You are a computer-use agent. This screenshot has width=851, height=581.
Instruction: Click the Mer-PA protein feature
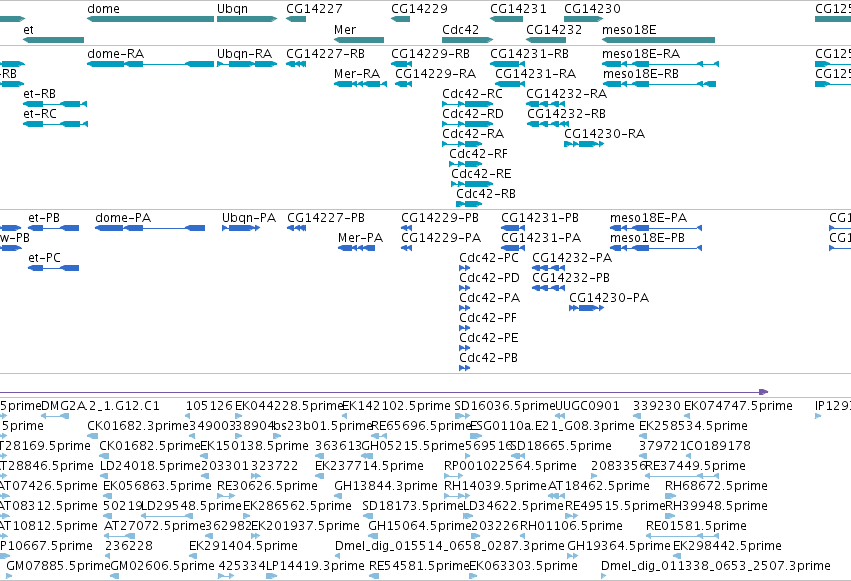[357, 248]
